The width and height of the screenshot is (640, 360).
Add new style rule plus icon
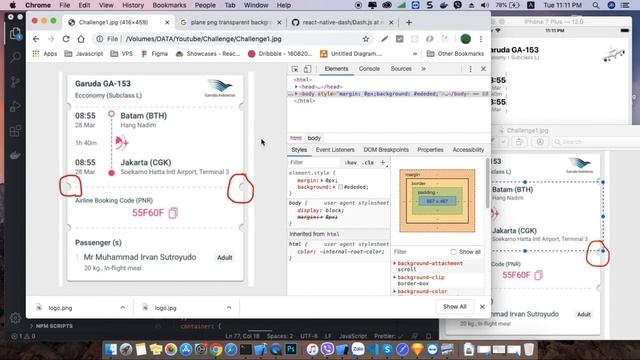tap(382, 162)
